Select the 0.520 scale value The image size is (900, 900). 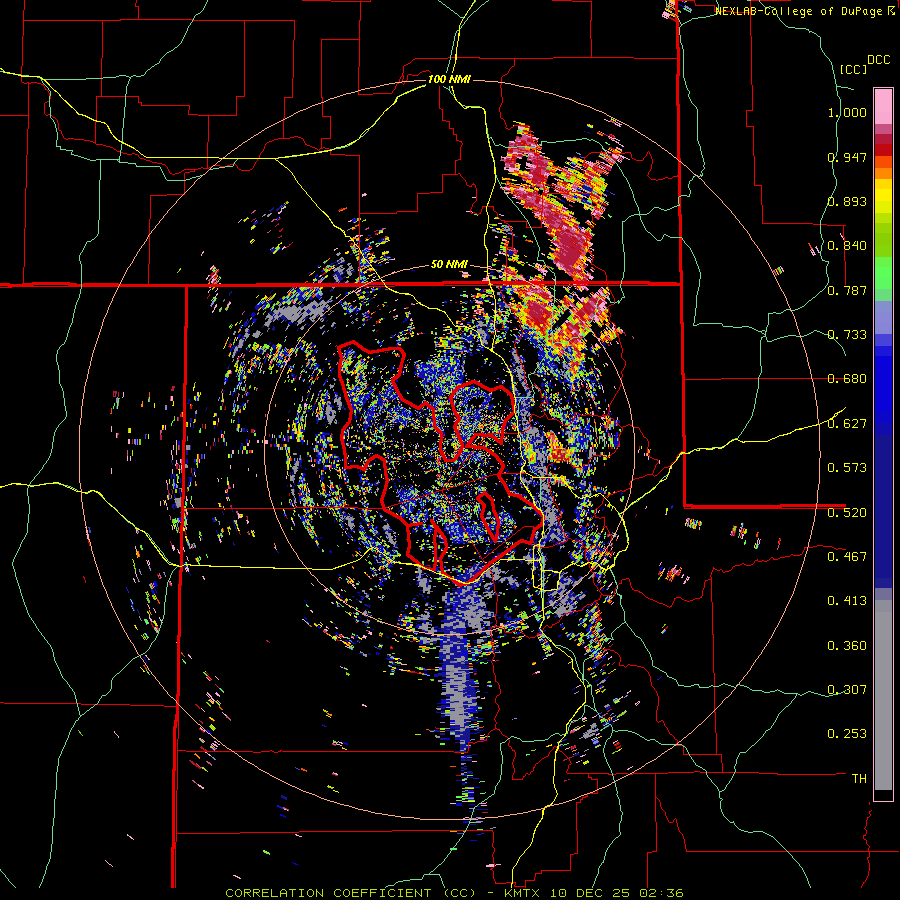point(847,512)
